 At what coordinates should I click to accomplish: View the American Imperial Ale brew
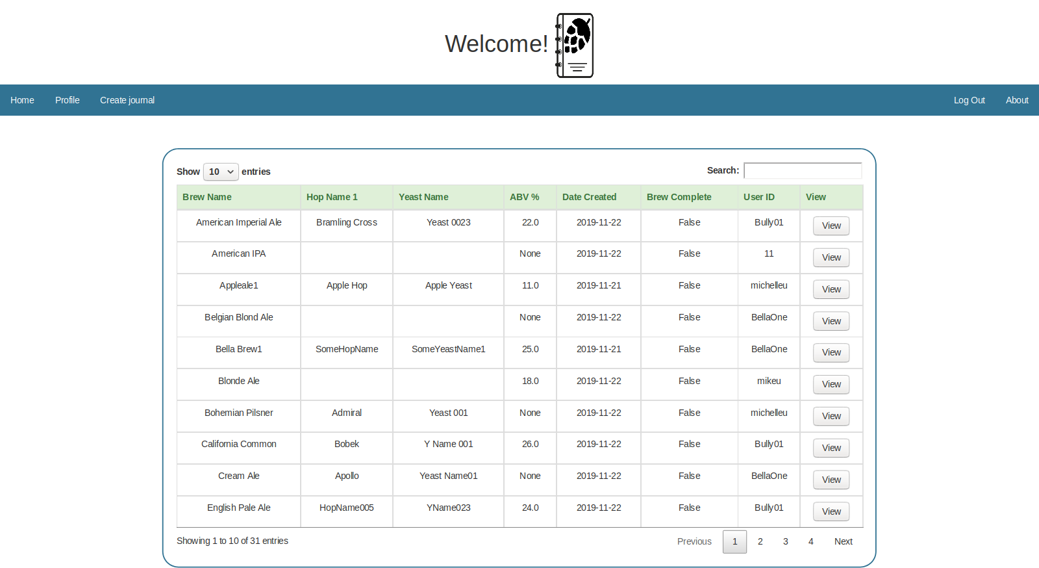pos(830,226)
